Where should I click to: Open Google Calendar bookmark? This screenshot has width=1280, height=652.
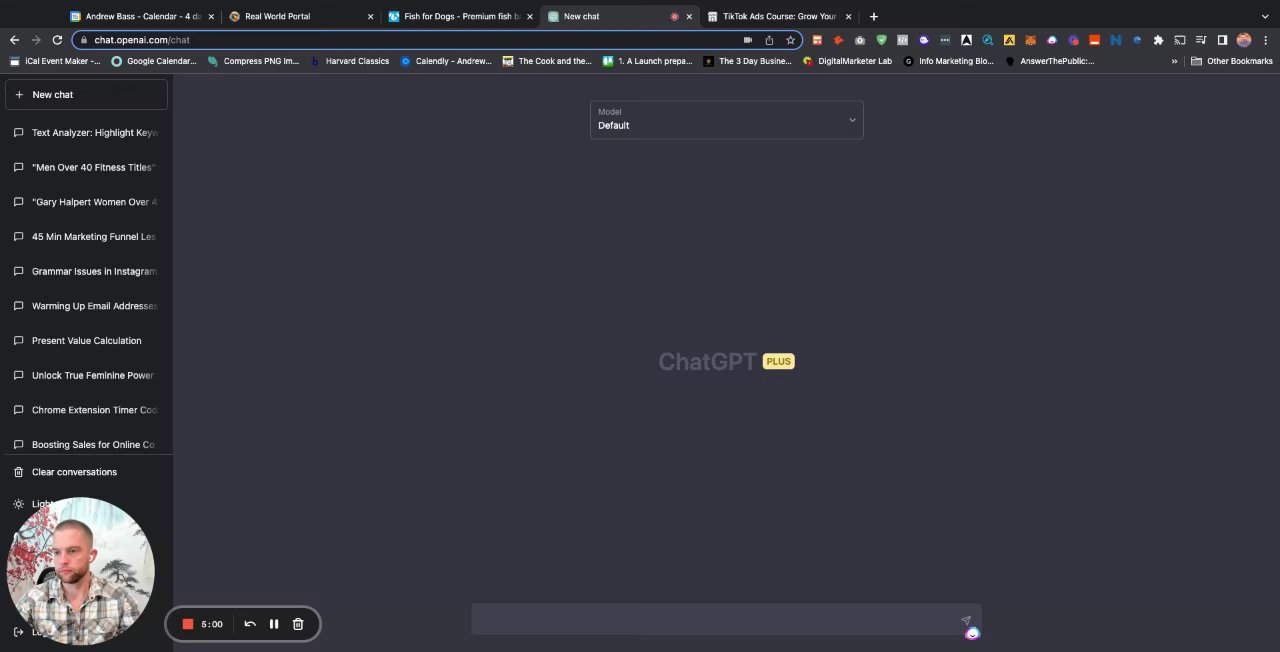coord(154,61)
